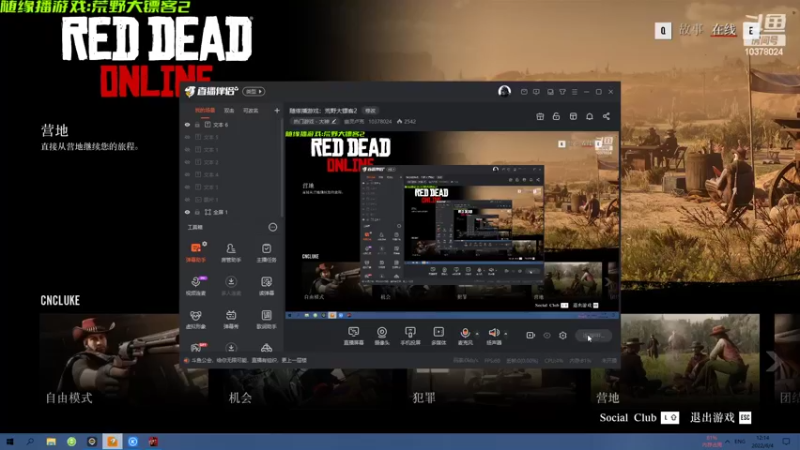The width and height of the screenshot is (800, 450).
Task: Open File Explorer from the taskbar
Action: (51, 441)
